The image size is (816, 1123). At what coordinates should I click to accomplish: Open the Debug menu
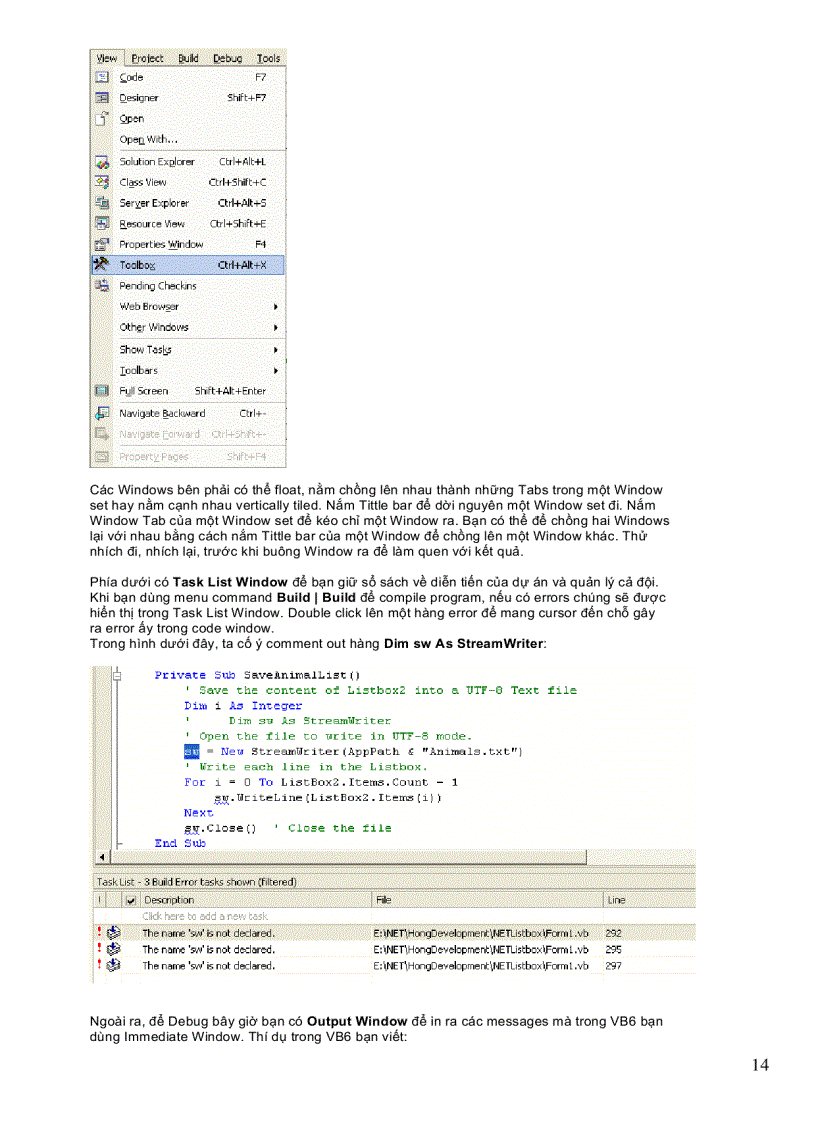228,58
